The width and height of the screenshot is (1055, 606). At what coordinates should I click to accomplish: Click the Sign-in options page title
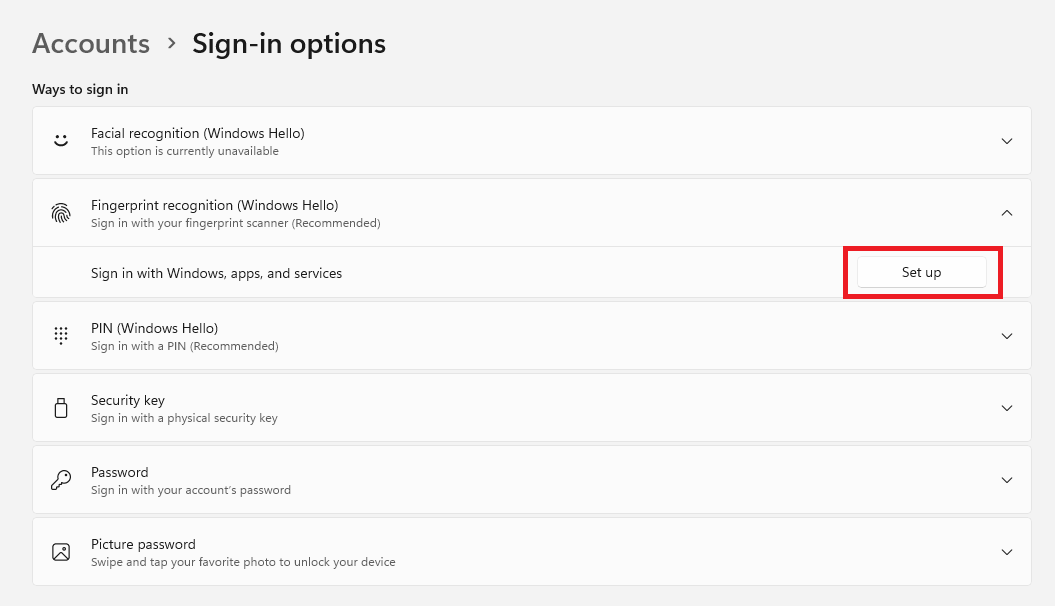288,43
